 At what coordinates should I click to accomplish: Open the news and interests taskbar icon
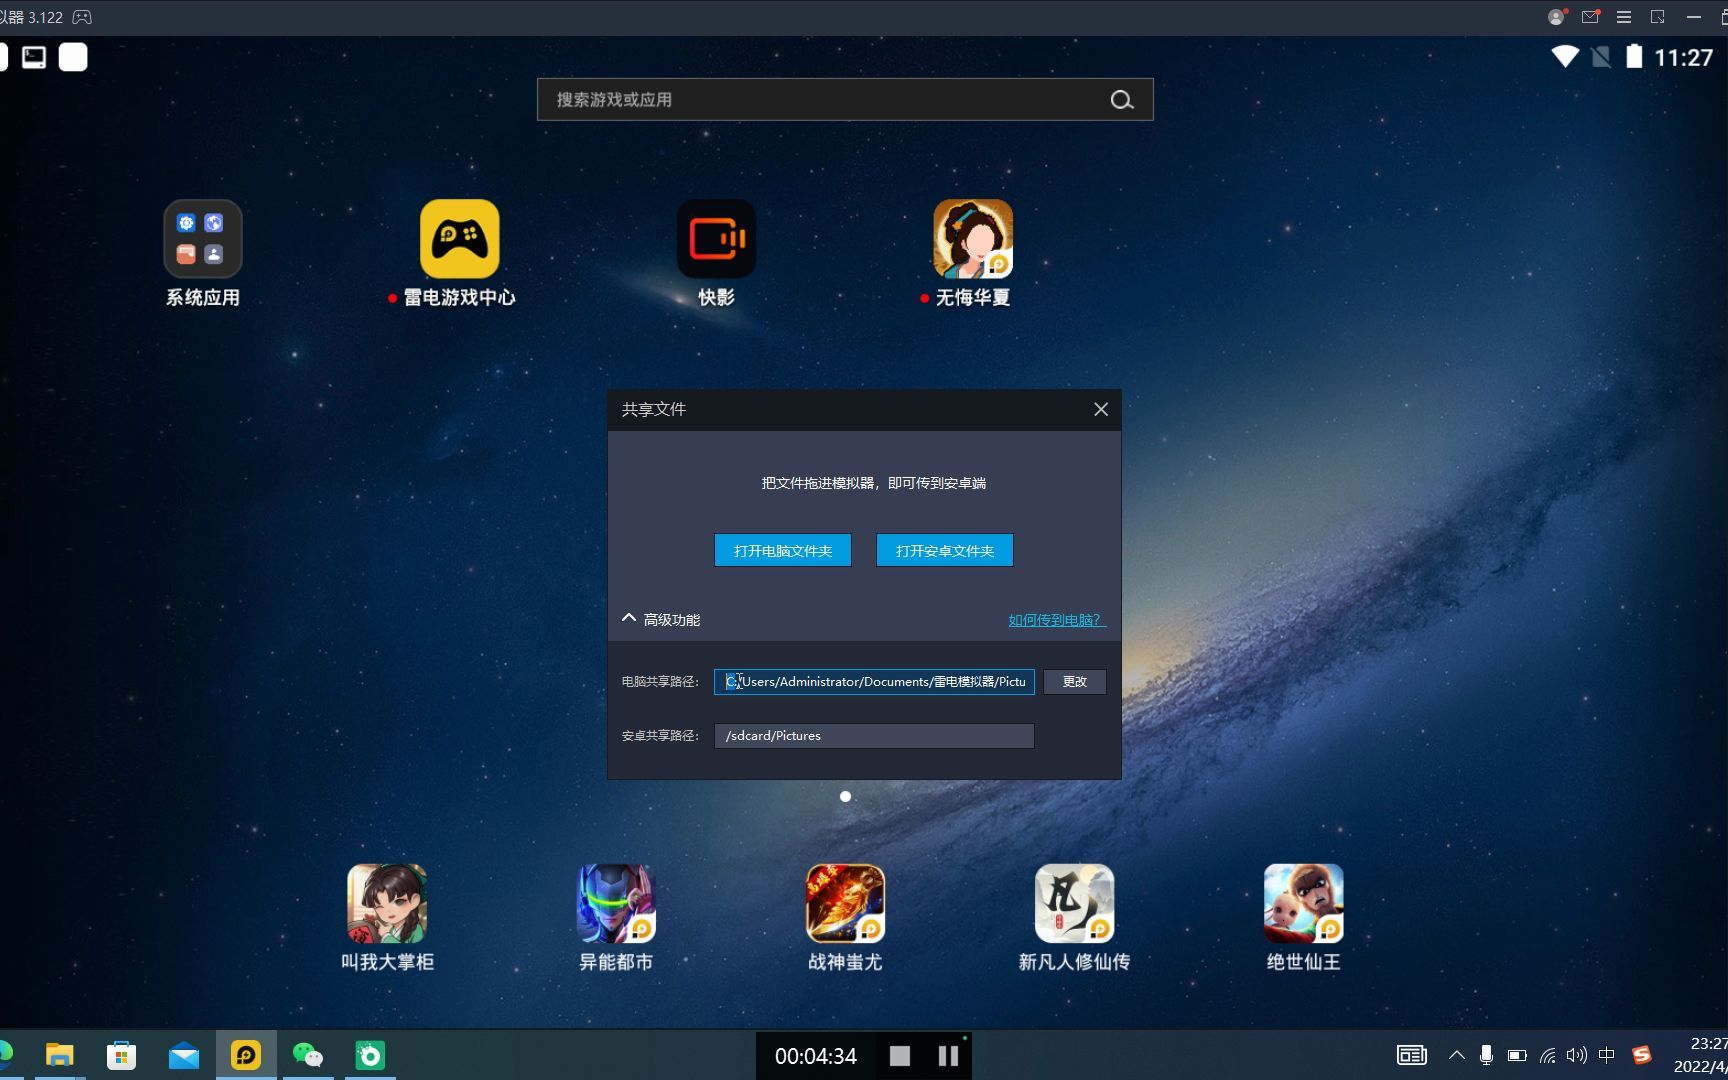(x=1412, y=1055)
